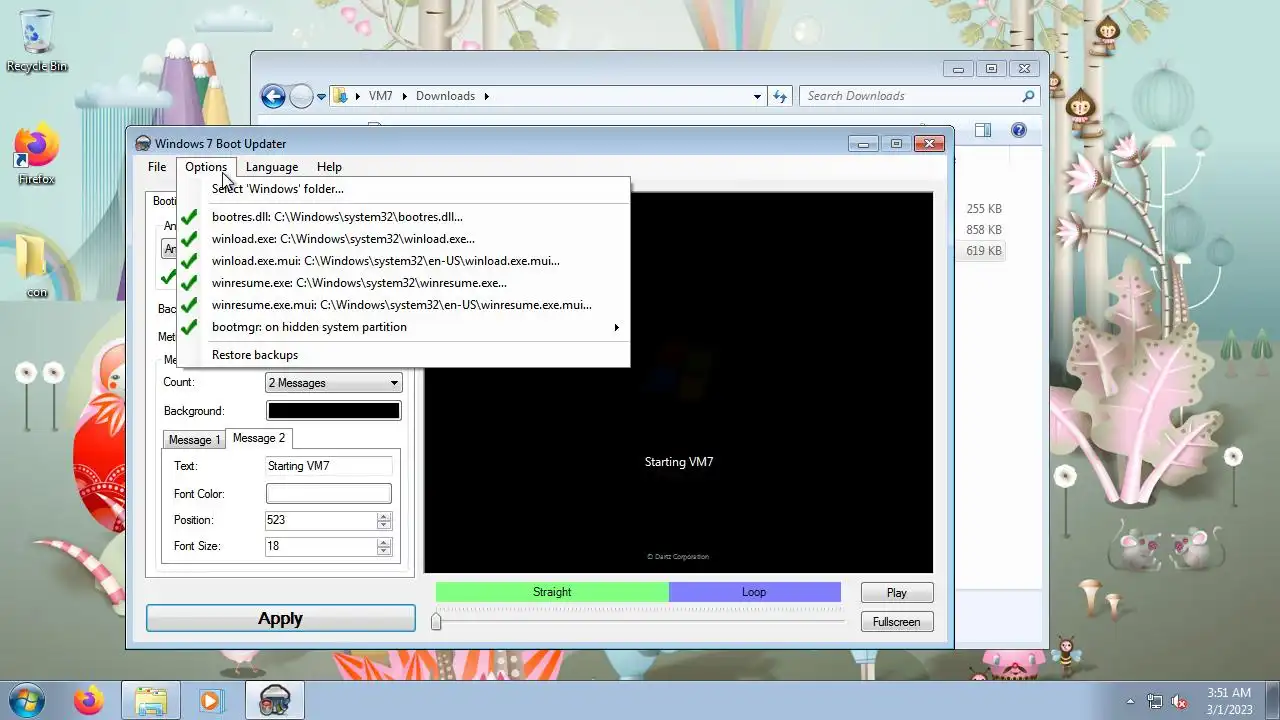The width and height of the screenshot is (1280, 720).
Task: Click the message Text field 'Starting VM7'
Action: 328,466
